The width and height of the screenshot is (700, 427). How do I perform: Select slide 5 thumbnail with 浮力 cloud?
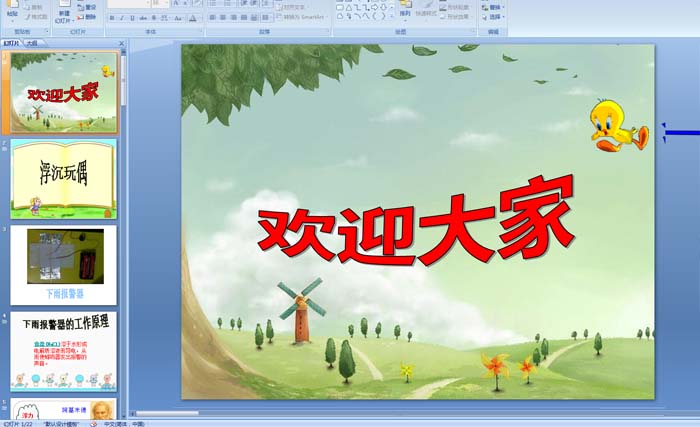(64, 408)
